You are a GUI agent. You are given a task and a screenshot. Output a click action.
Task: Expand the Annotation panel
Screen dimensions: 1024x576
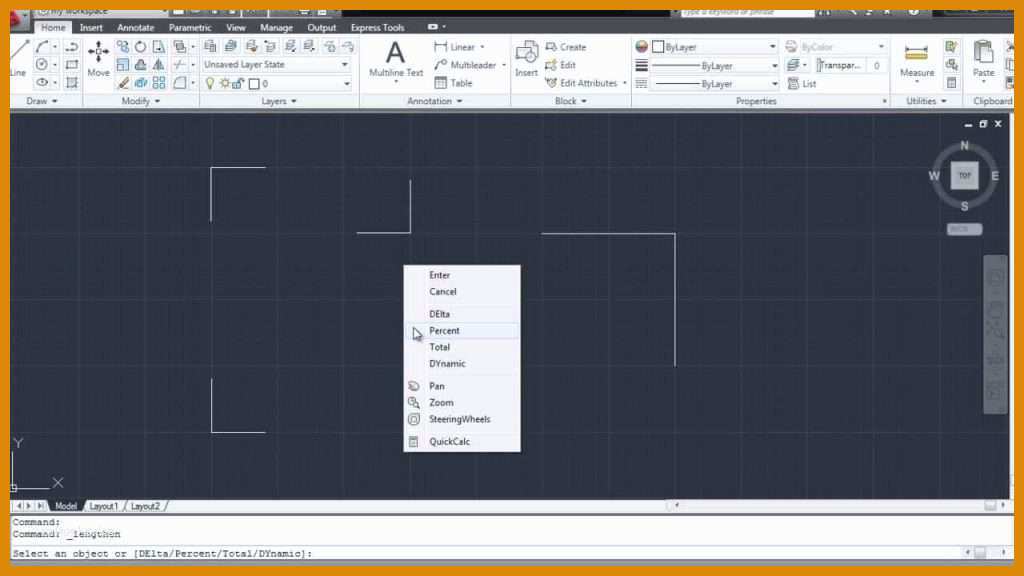click(434, 101)
